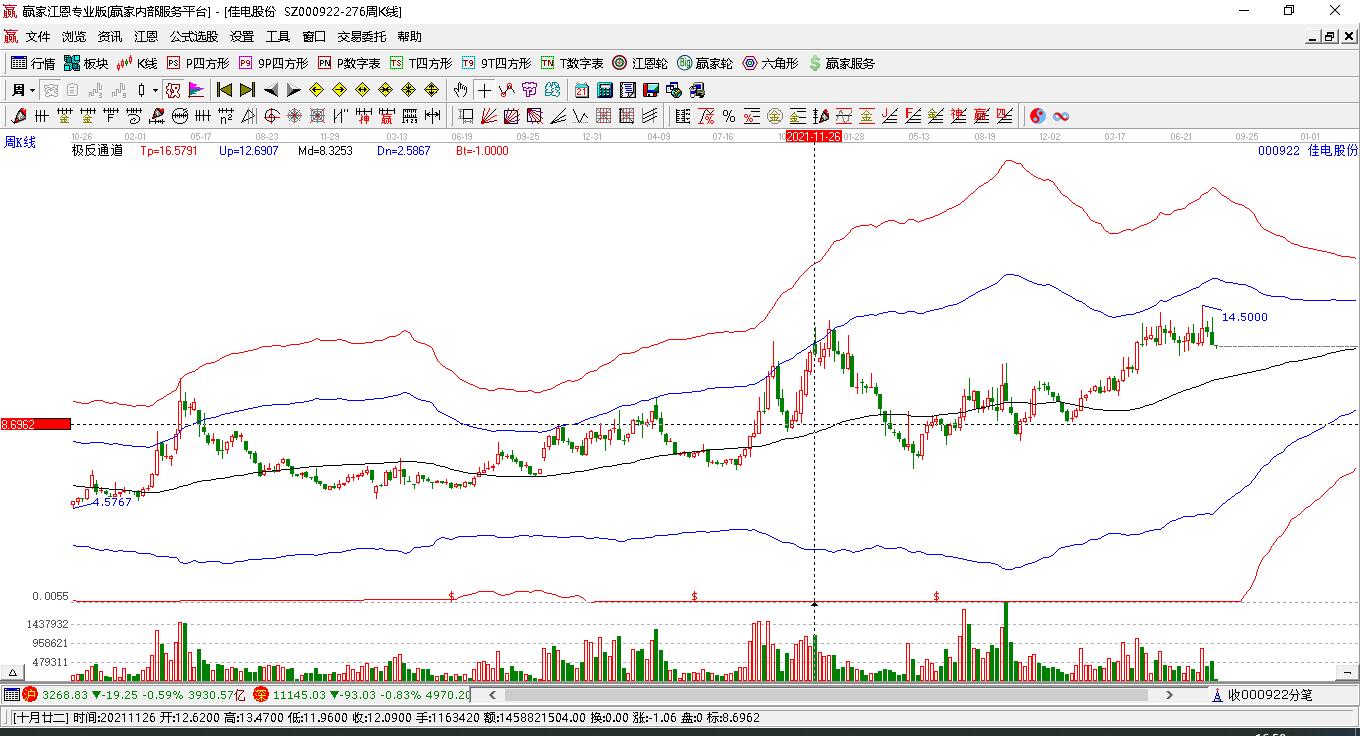Screen dimensions: 1360x736
Task: Click the grid icon in status bar
Action: click(x=12, y=694)
